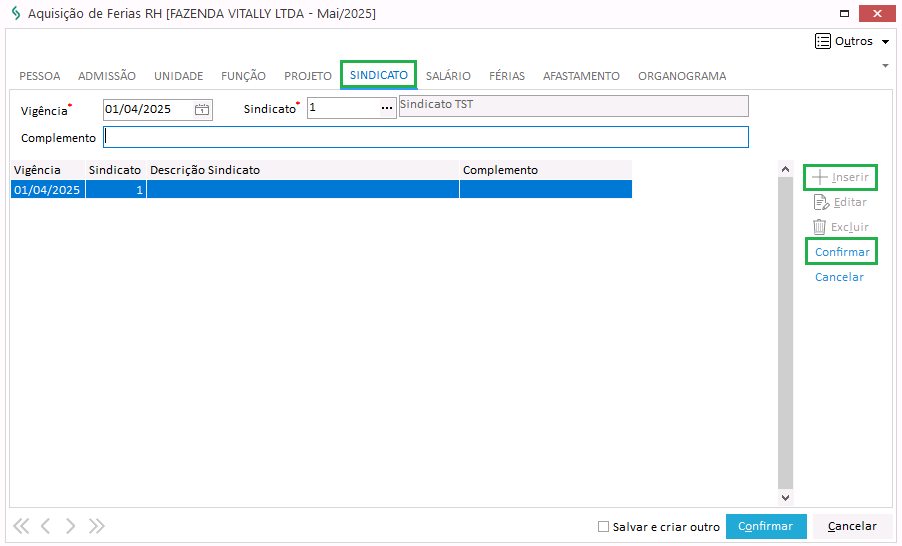Expand the small arrow below Outros

[x=885, y=66]
